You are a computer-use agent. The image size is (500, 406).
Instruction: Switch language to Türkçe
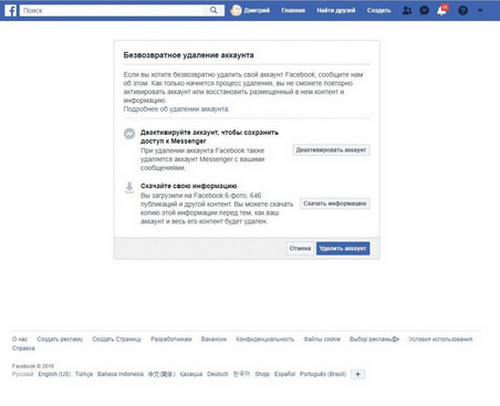point(84,374)
